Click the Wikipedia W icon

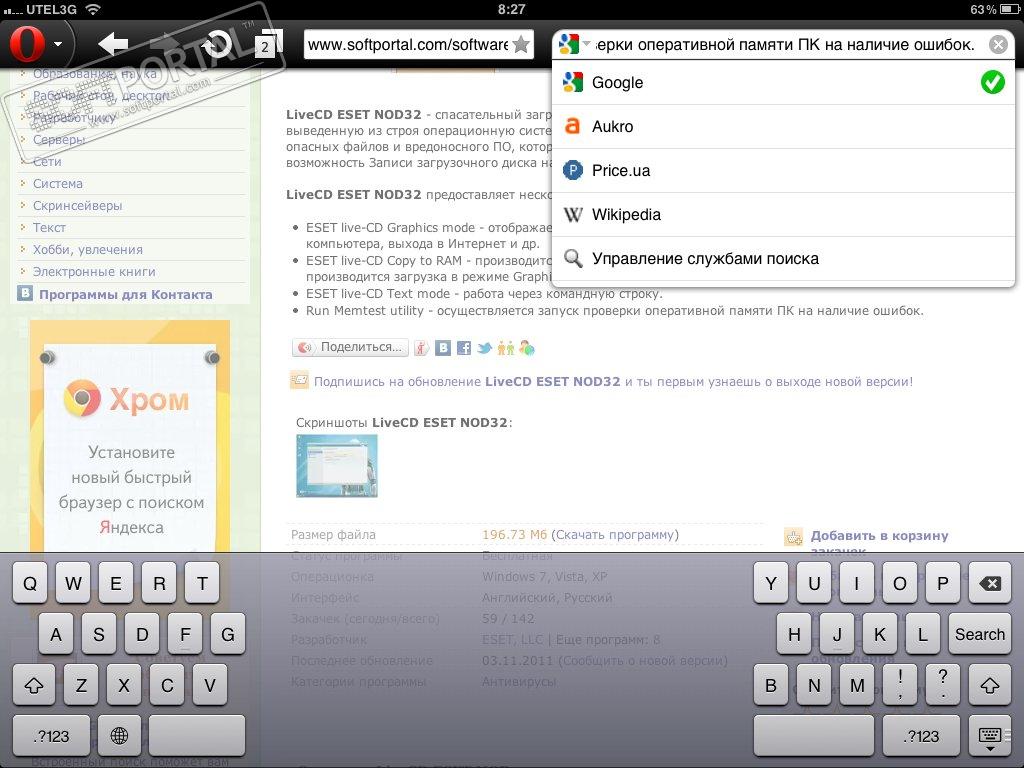tap(573, 214)
